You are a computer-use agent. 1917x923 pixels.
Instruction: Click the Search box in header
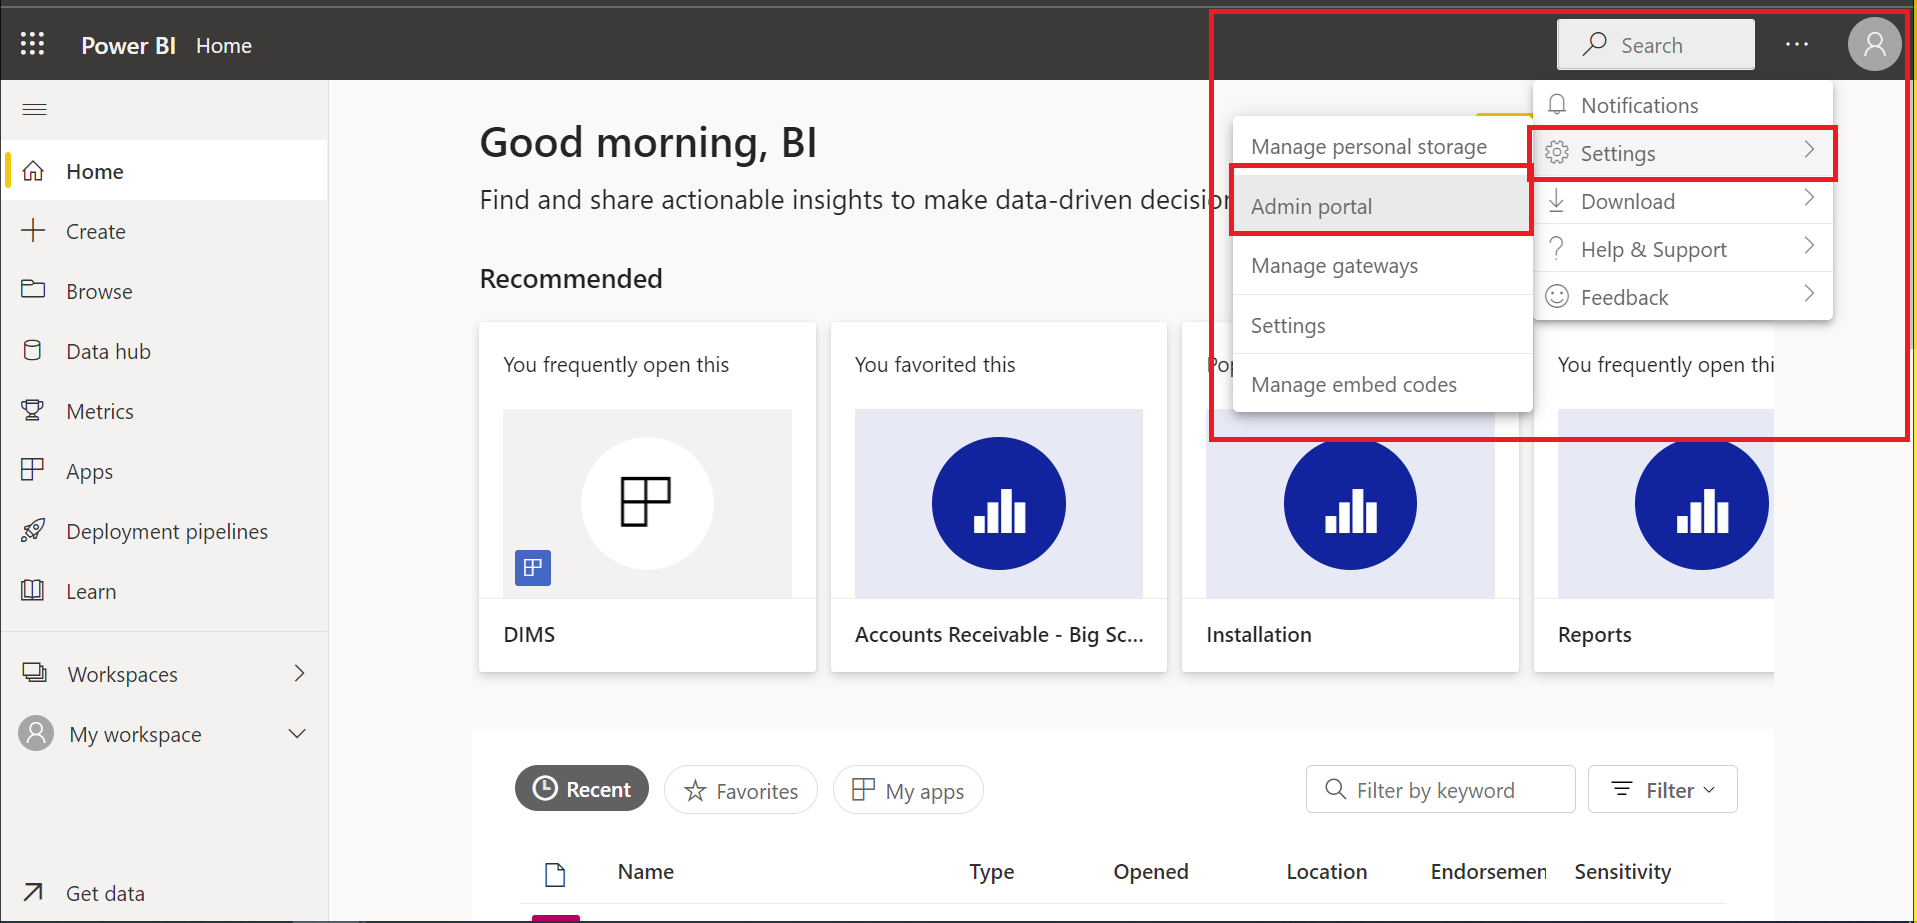click(1655, 44)
